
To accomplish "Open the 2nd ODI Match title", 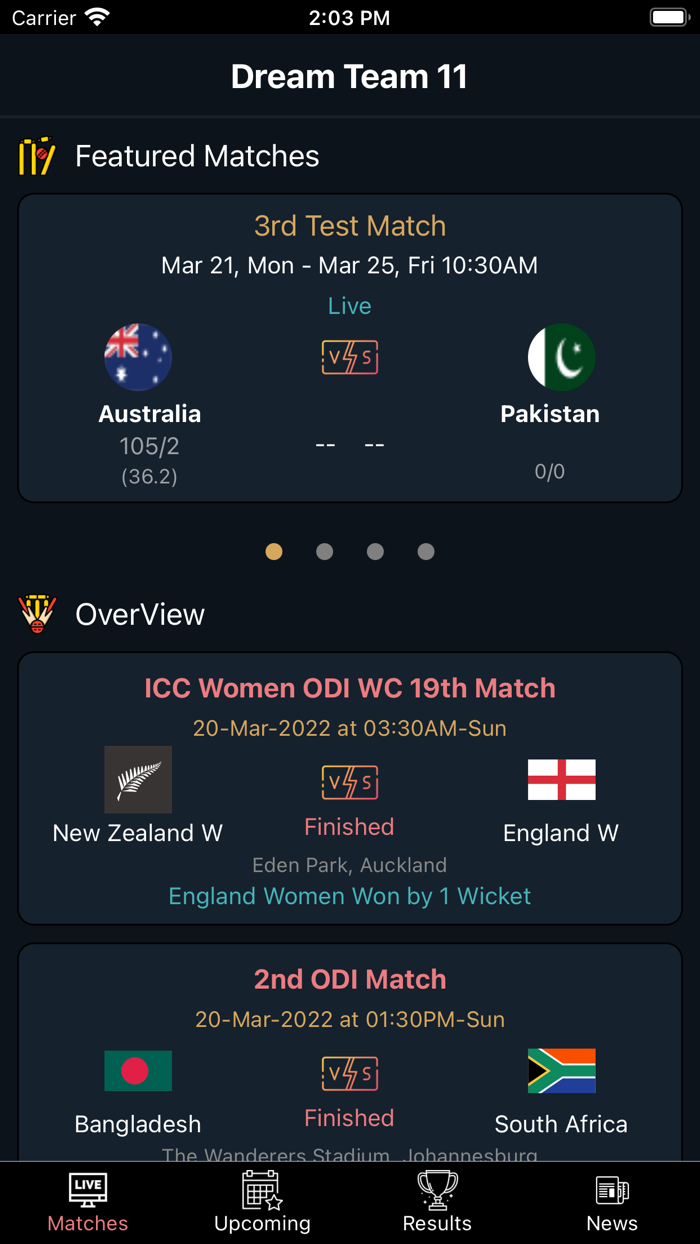I will [349, 979].
